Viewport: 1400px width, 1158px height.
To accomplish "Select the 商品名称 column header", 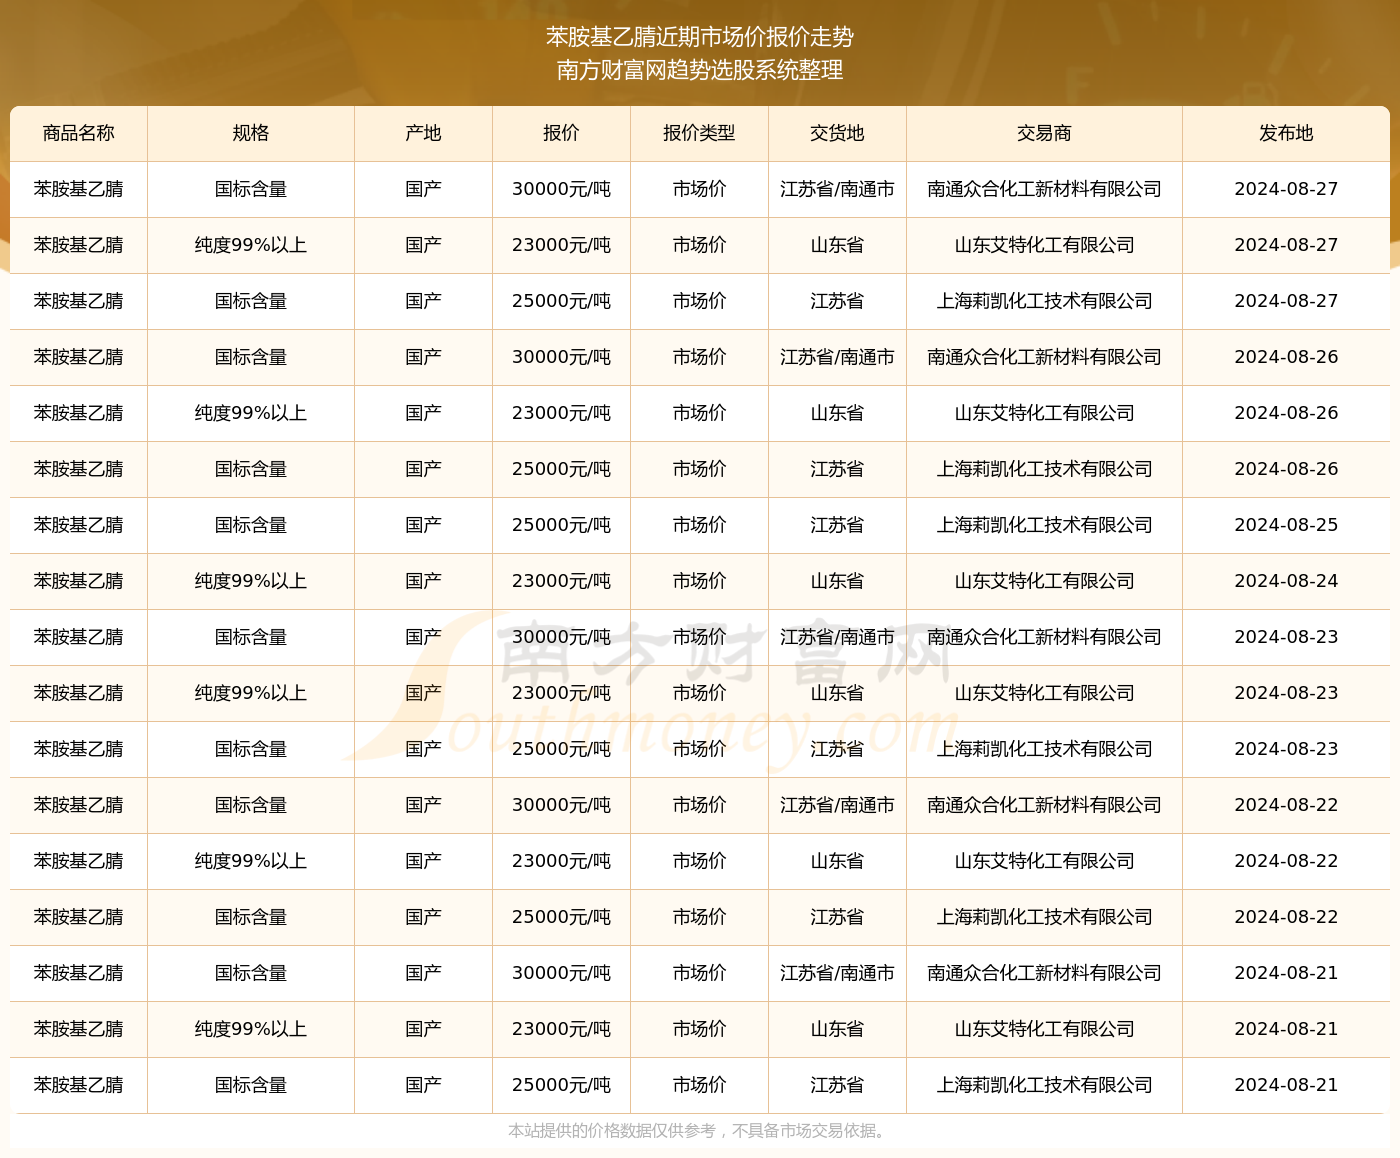I will pos(78,133).
